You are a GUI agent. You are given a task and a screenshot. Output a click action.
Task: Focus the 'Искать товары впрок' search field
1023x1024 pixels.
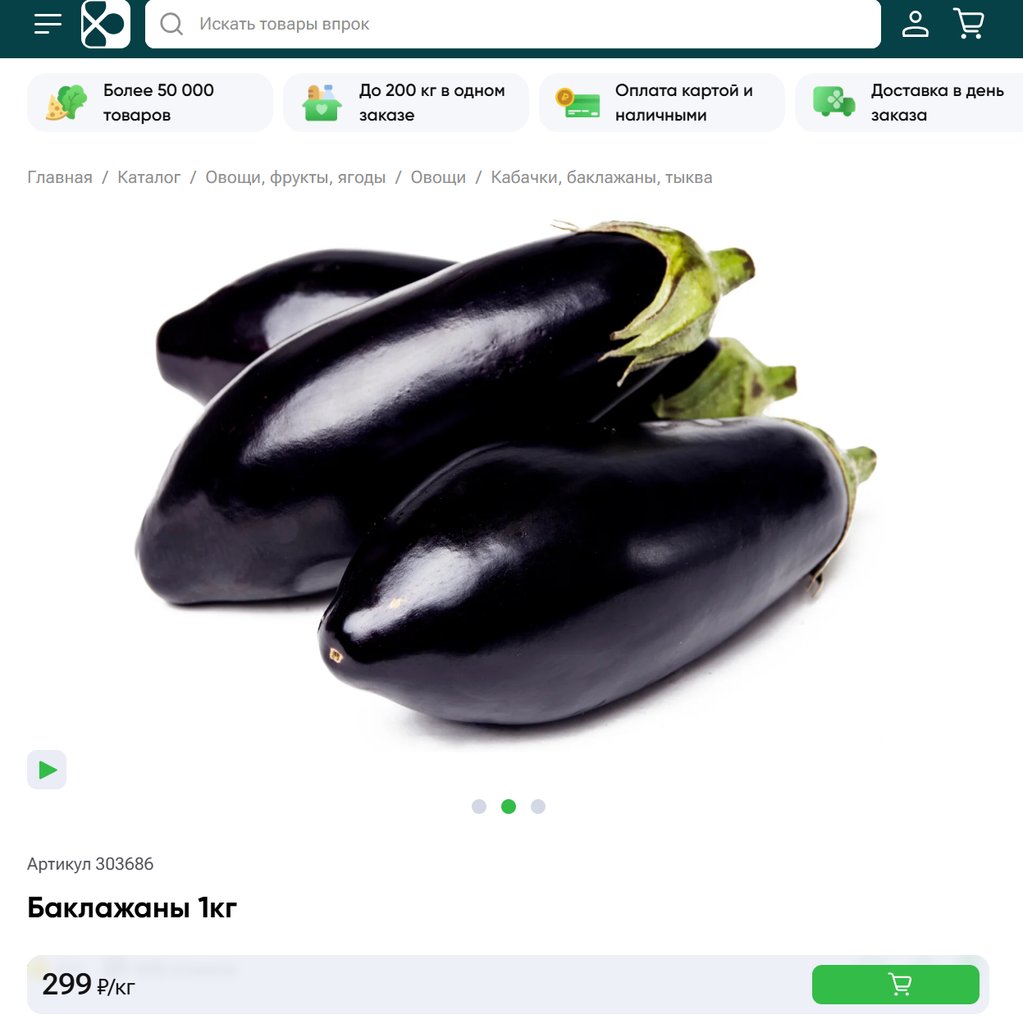click(513, 24)
